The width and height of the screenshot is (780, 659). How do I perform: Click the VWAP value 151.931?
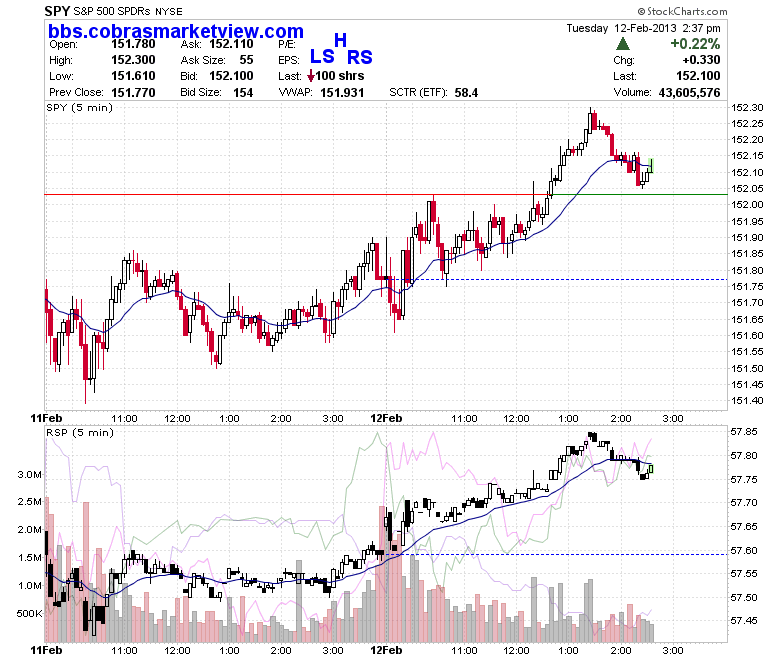point(342,93)
